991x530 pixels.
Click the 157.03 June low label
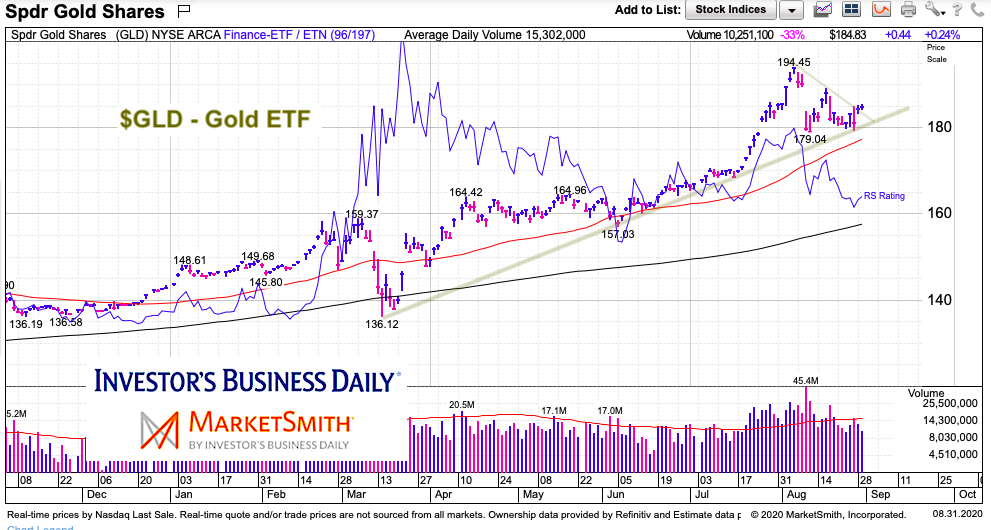pos(618,234)
